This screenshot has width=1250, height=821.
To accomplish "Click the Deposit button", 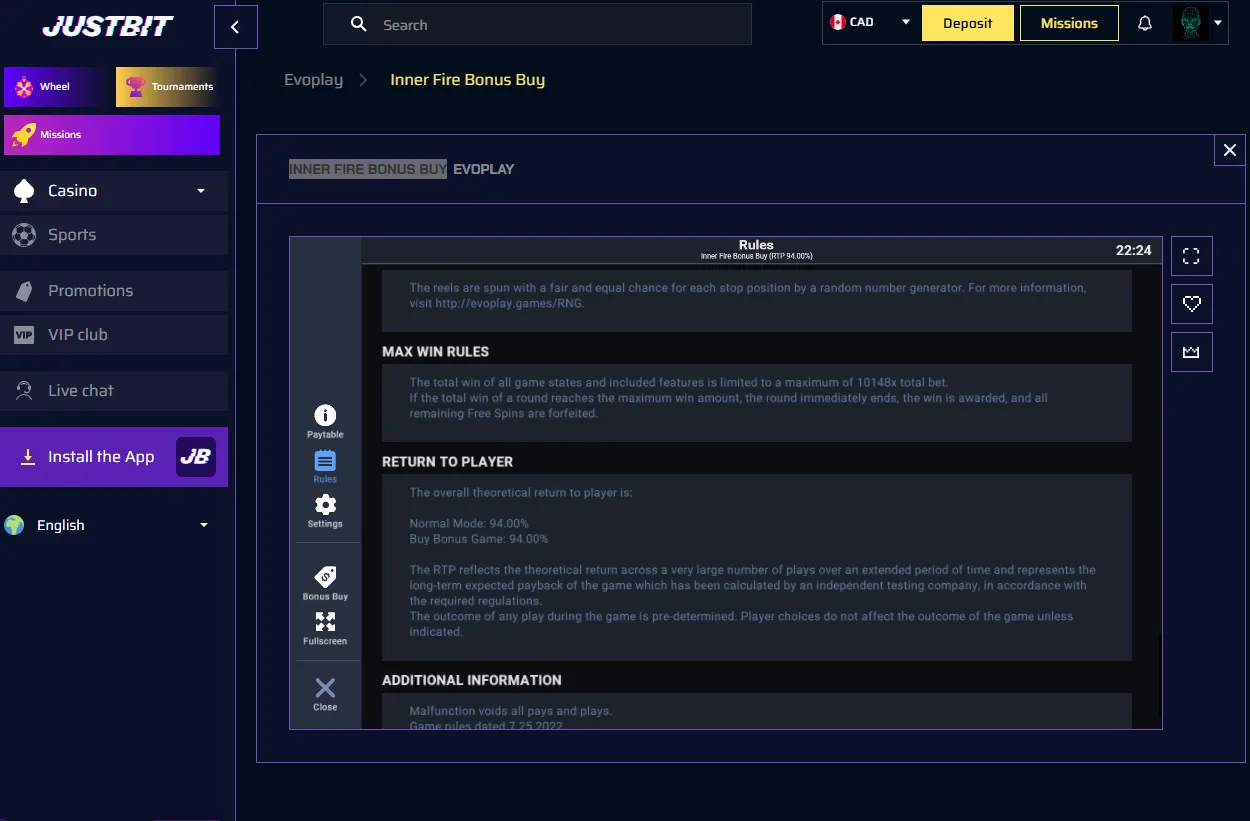I will pos(968,23).
